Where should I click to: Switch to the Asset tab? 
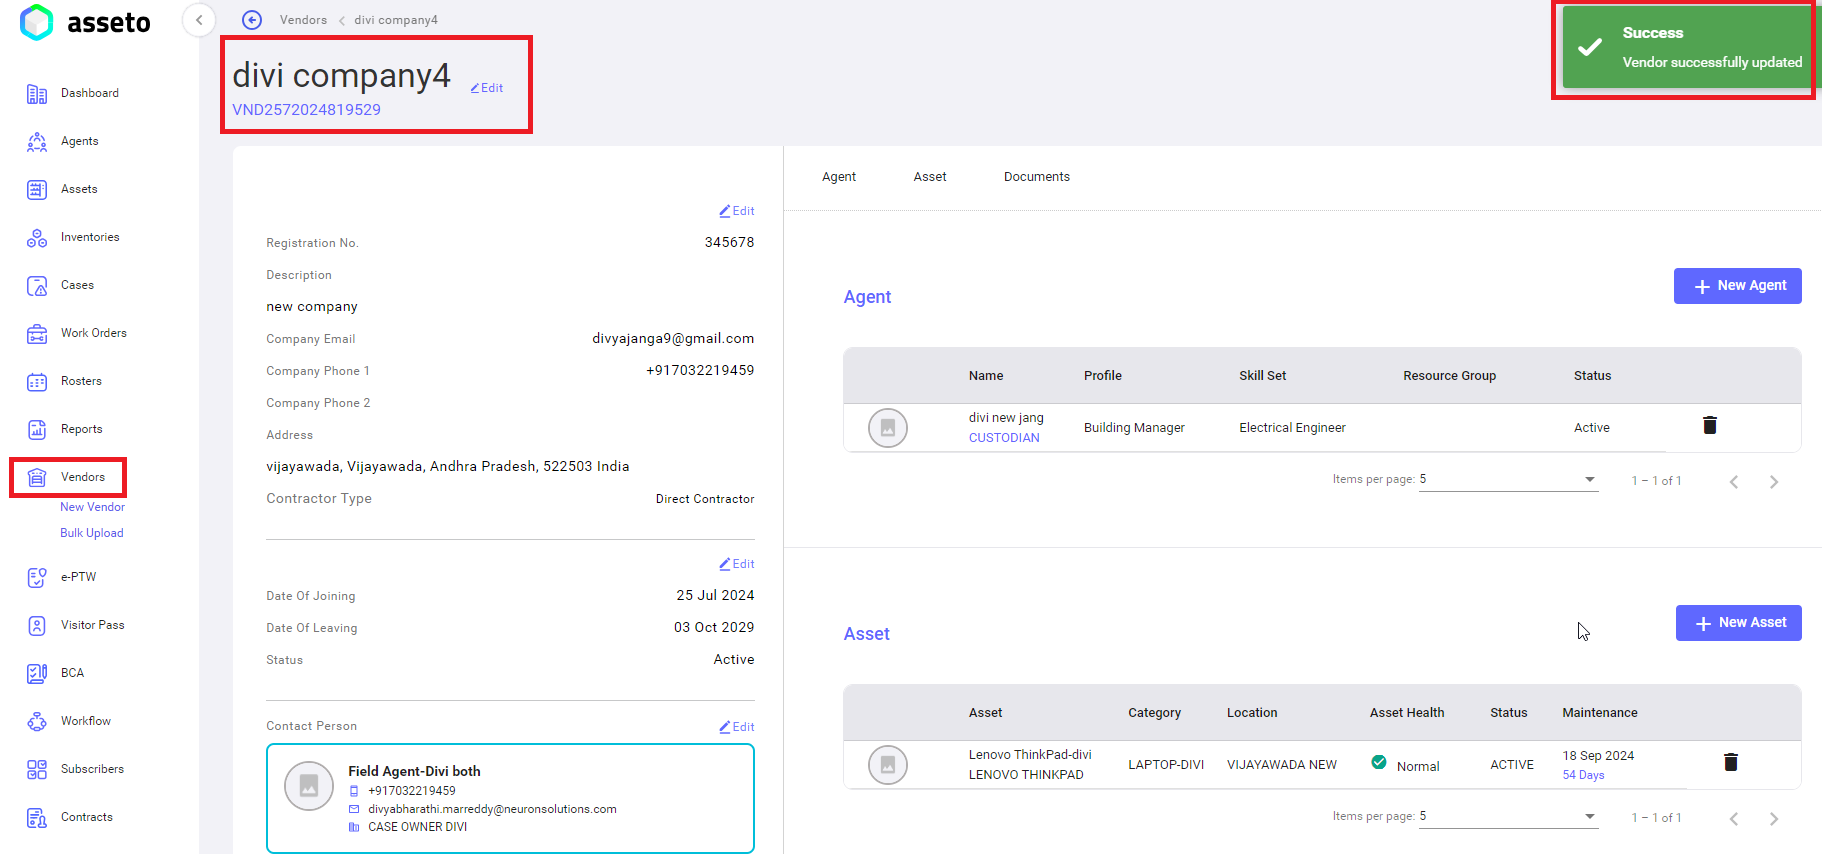click(x=930, y=177)
